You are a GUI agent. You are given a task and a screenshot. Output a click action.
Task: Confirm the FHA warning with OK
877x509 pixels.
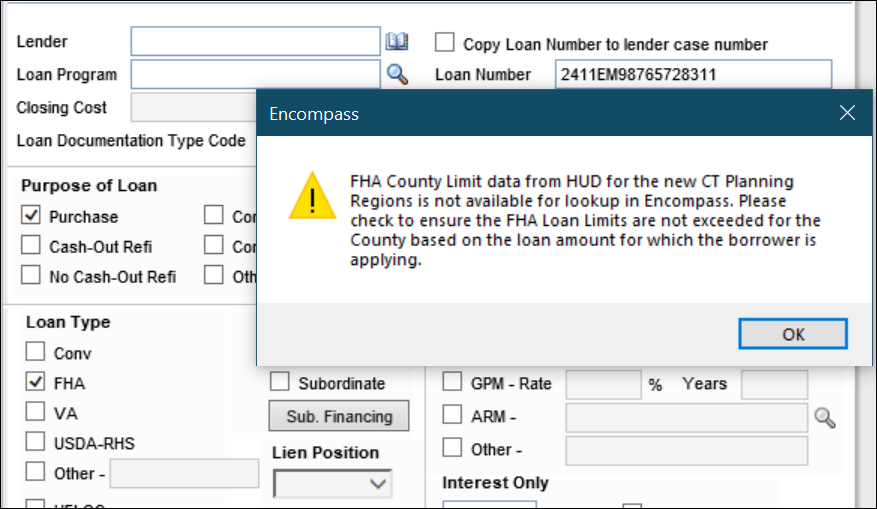(x=793, y=334)
